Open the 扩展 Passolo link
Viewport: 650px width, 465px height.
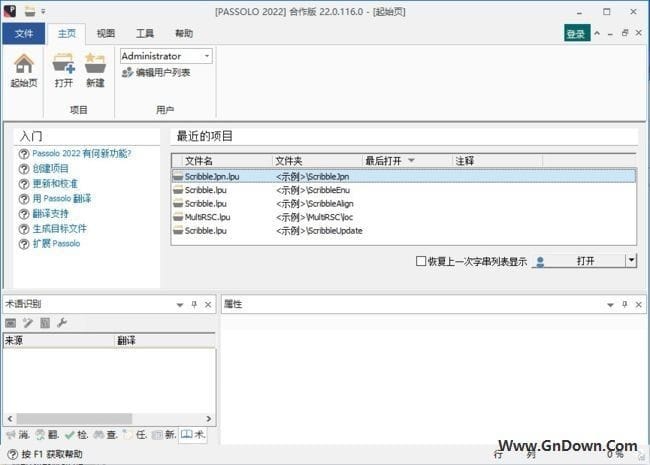pyautogui.click(x=56, y=244)
